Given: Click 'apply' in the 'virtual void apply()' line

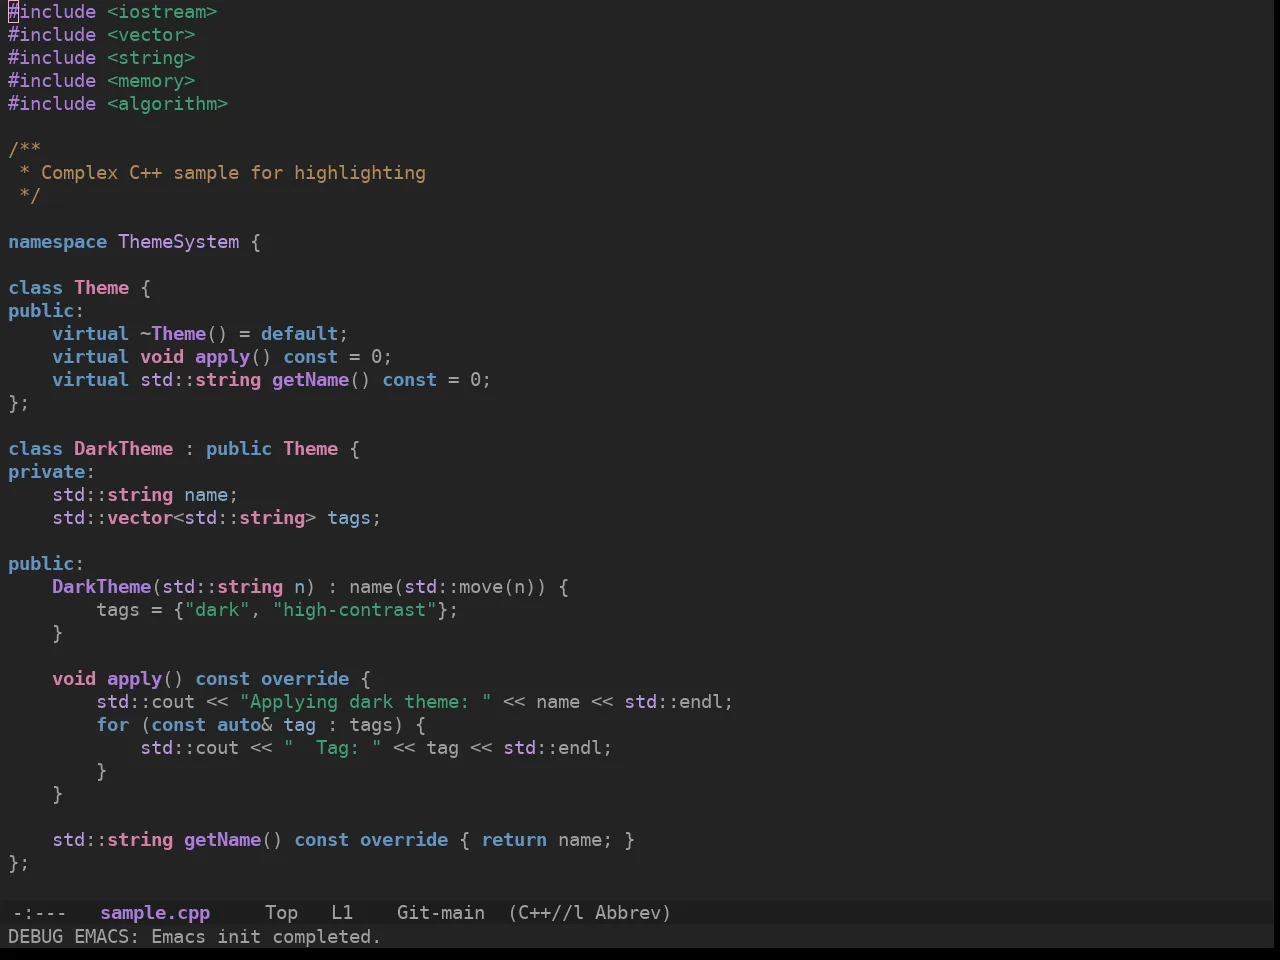Looking at the screenshot, I should click(x=222, y=357).
